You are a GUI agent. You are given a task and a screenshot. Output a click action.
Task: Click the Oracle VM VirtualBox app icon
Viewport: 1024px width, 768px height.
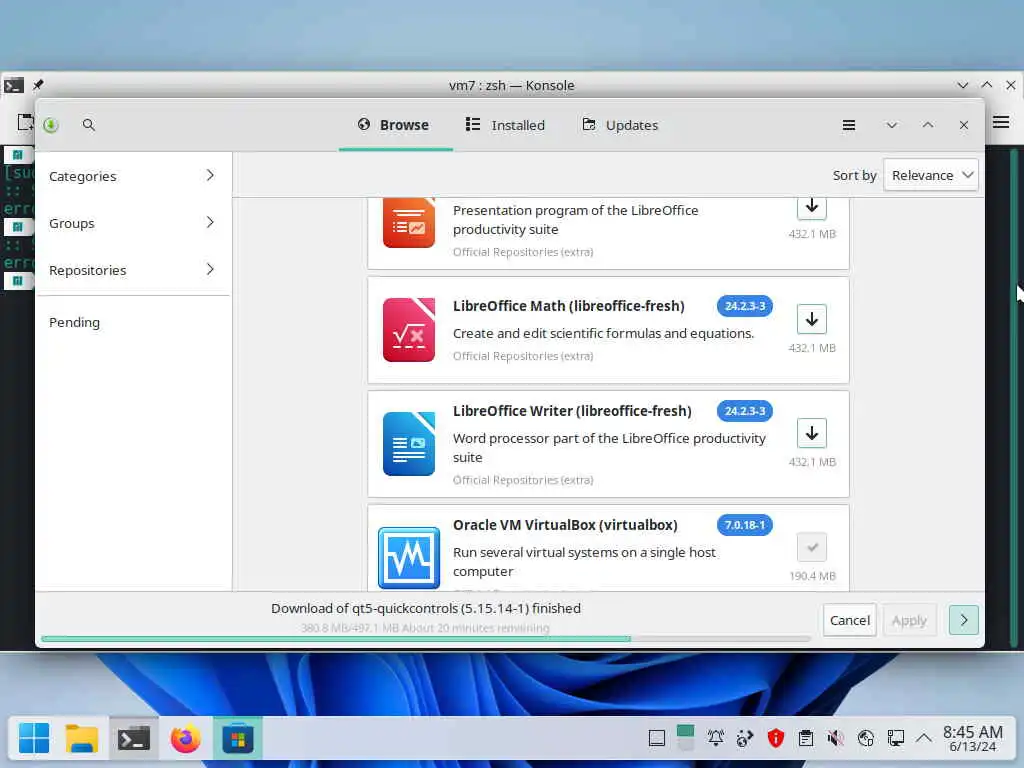click(x=409, y=558)
